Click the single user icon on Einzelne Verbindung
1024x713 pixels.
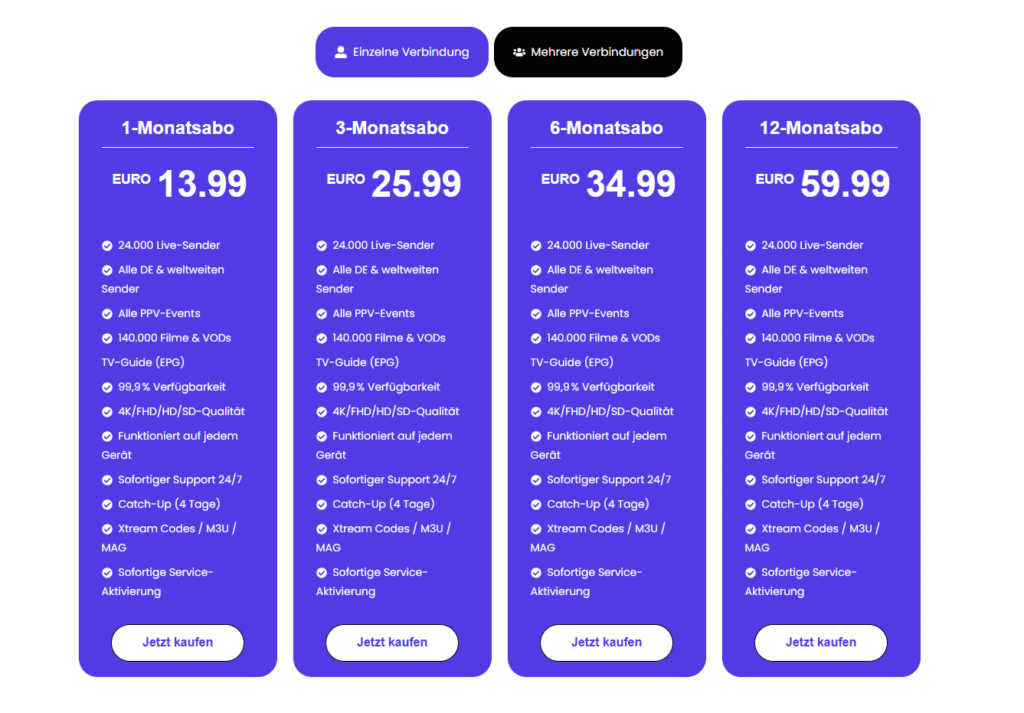[341, 52]
